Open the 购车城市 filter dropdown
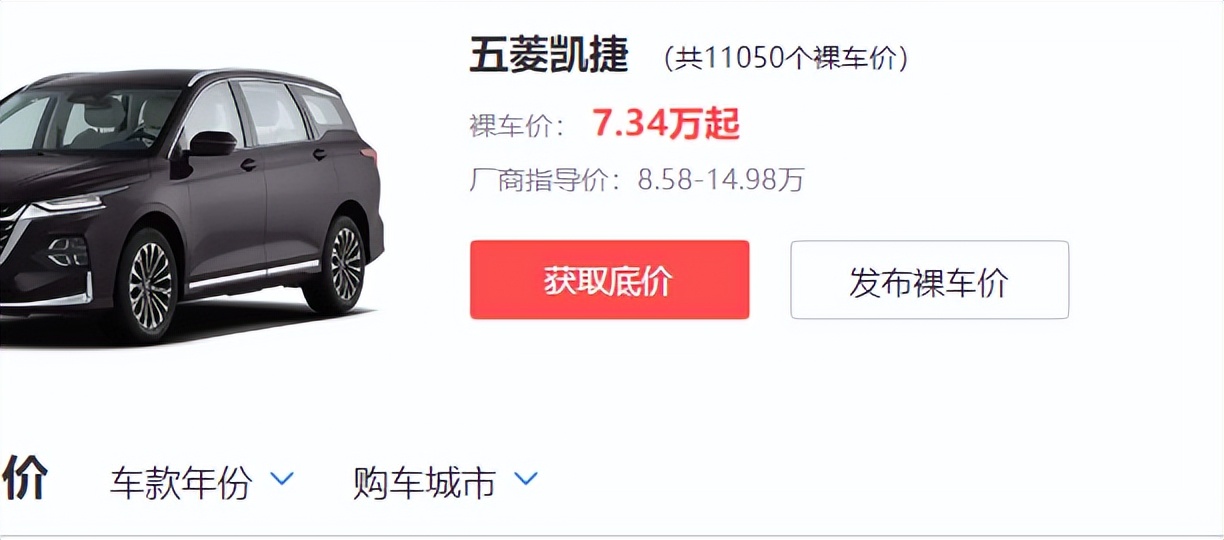The image size is (1224, 540). 446,483
